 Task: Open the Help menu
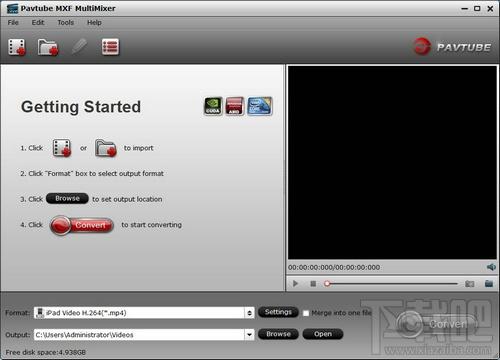[x=94, y=23]
